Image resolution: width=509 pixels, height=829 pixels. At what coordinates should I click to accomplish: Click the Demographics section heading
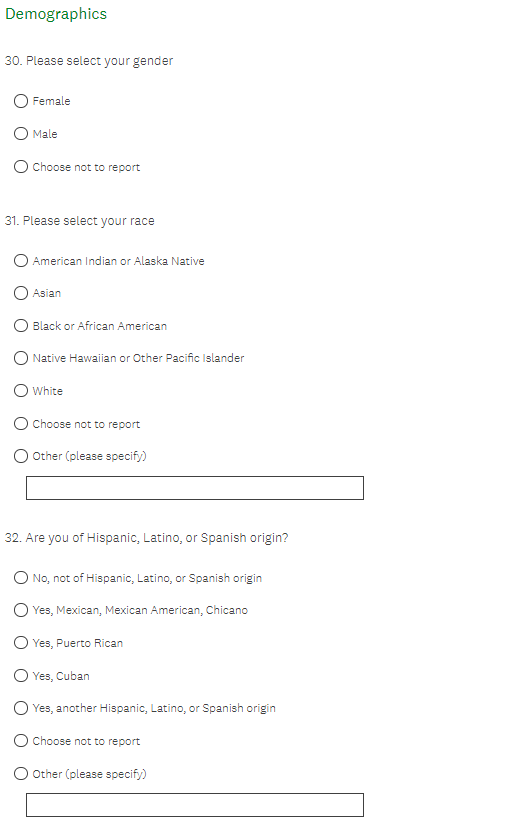coord(56,14)
